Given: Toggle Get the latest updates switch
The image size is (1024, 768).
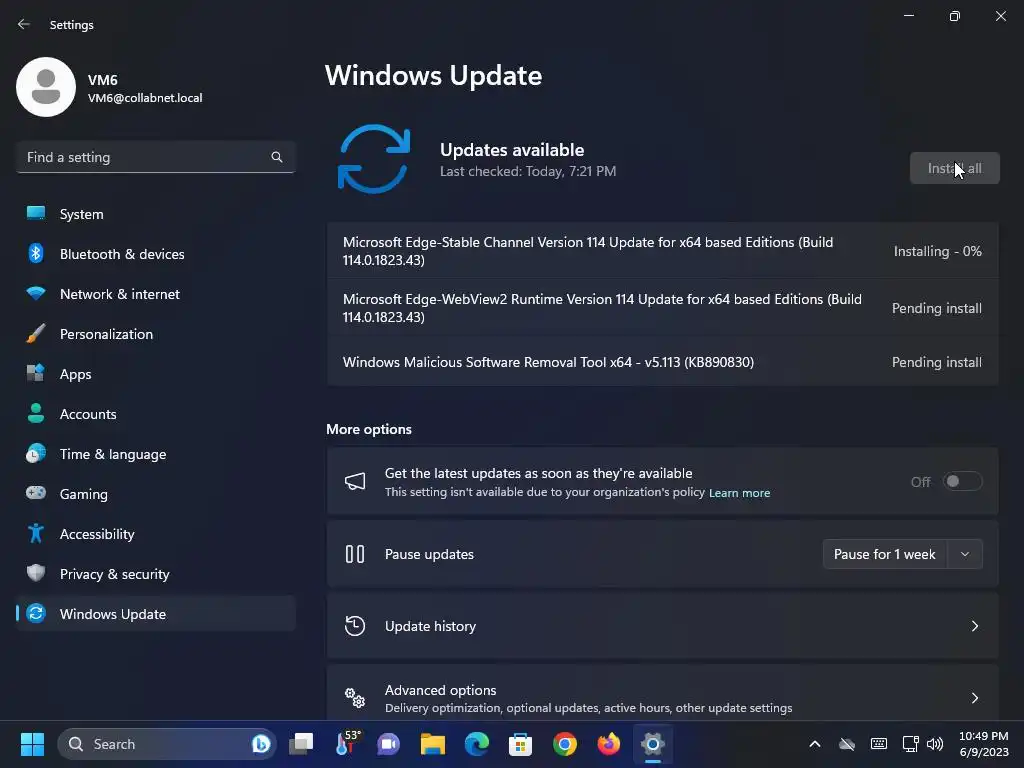Looking at the screenshot, I should click(963, 482).
